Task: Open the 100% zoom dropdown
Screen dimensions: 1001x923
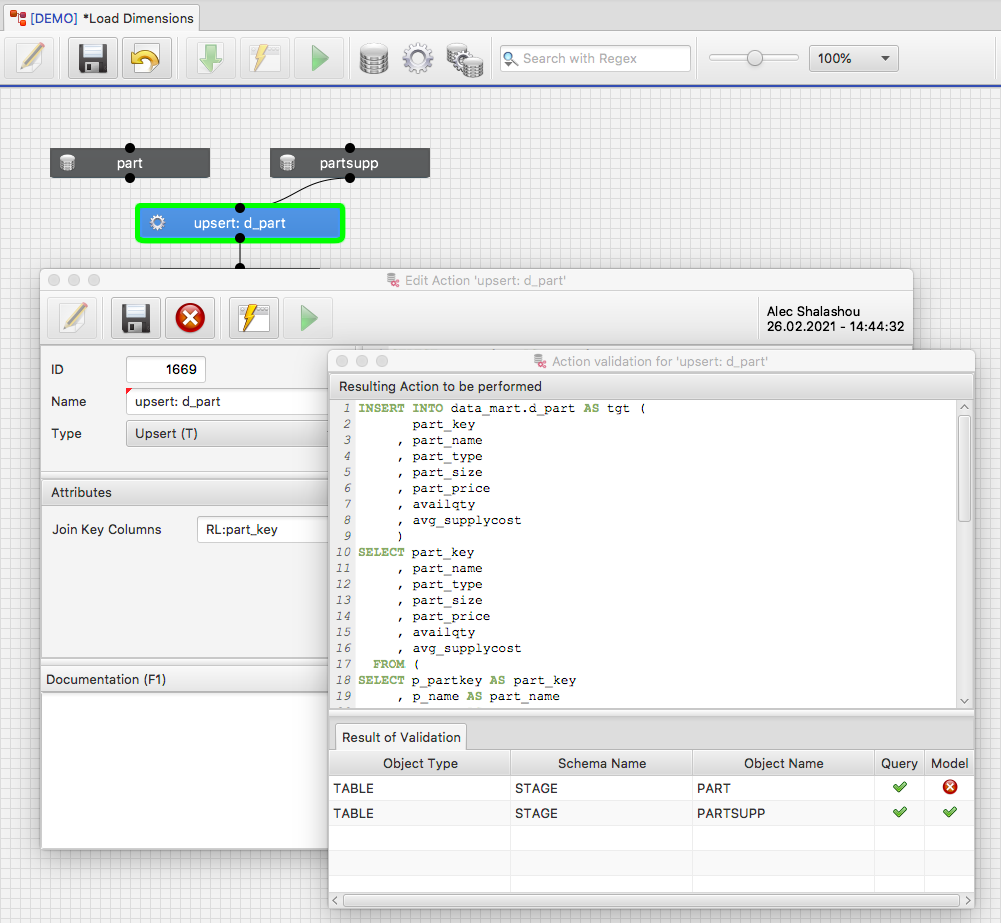Action: [853, 58]
